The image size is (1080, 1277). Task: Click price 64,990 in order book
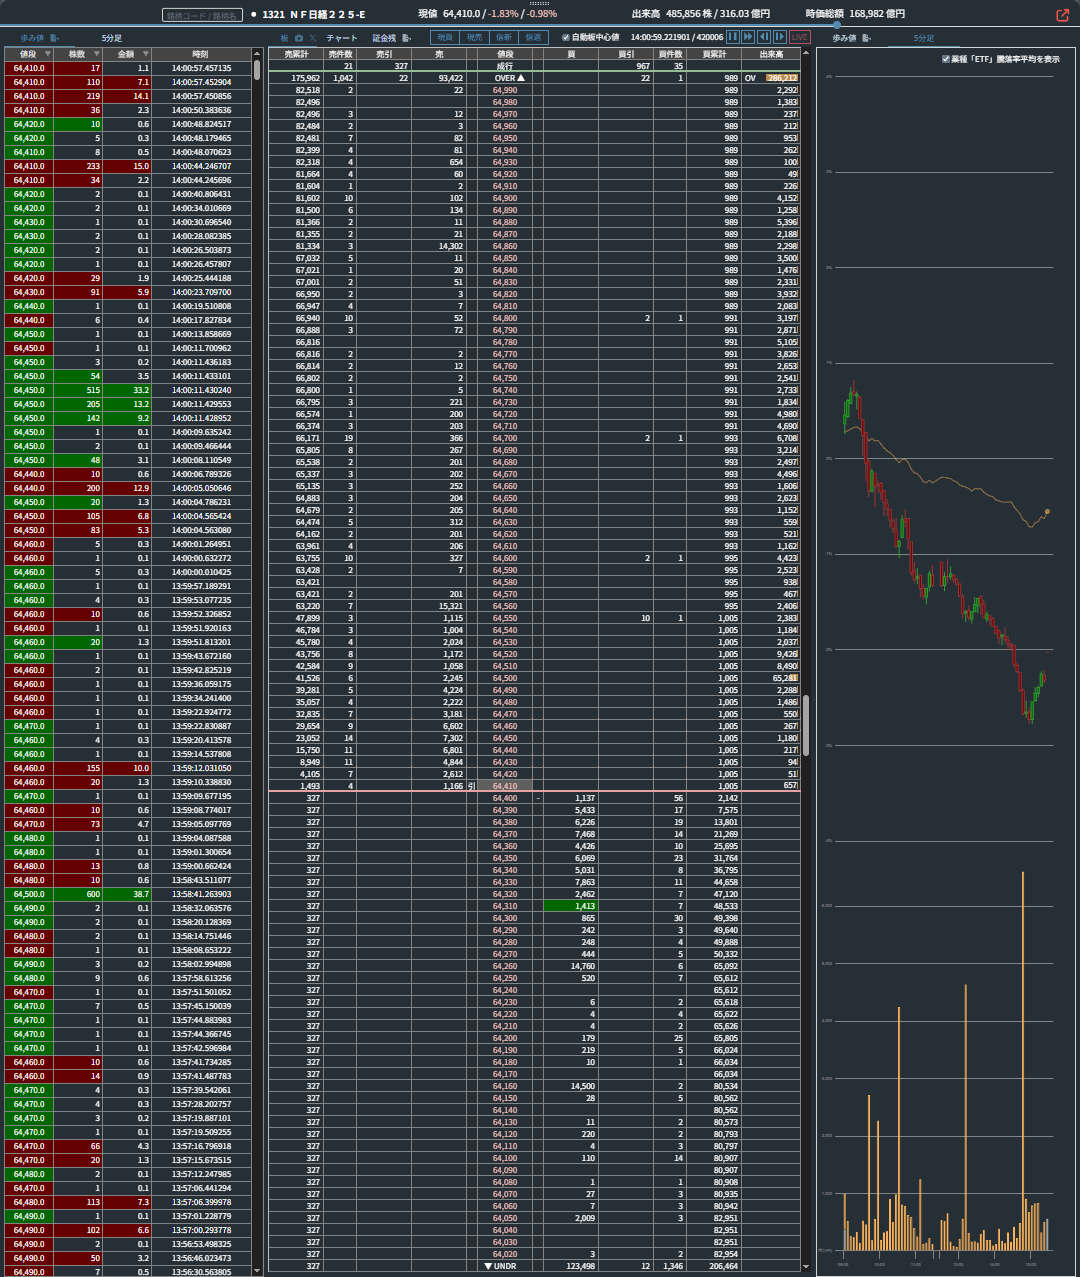[x=505, y=90]
